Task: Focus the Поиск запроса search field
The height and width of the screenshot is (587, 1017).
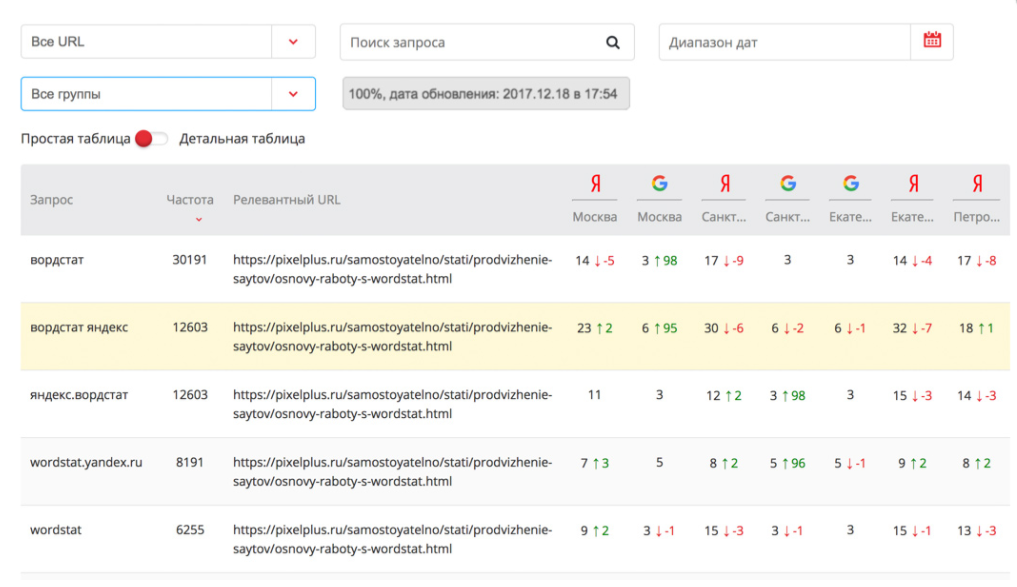Action: pyautogui.click(x=470, y=42)
